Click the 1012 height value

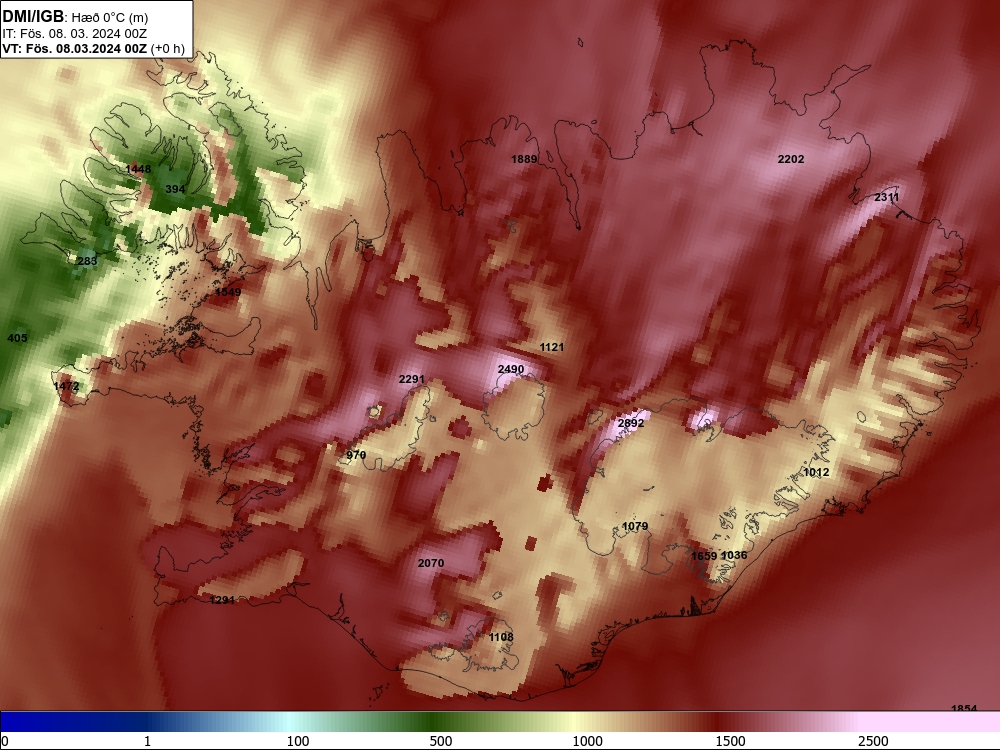pyautogui.click(x=816, y=472)
